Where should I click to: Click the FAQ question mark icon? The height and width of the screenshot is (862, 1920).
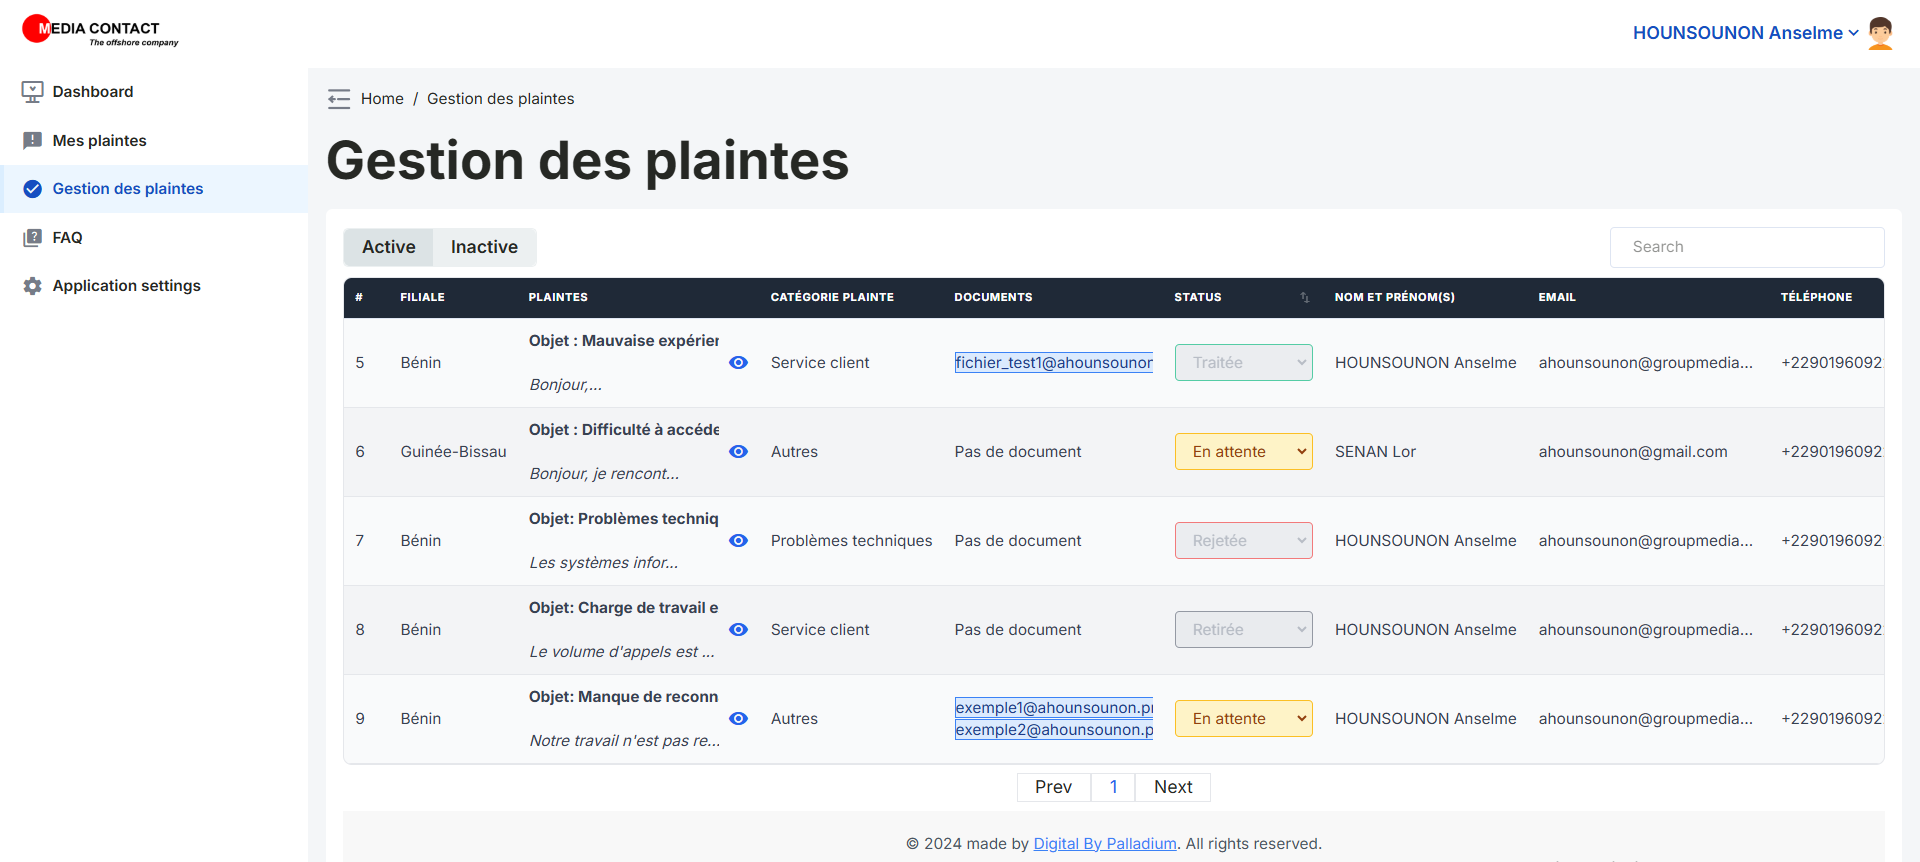pos(32,238)
